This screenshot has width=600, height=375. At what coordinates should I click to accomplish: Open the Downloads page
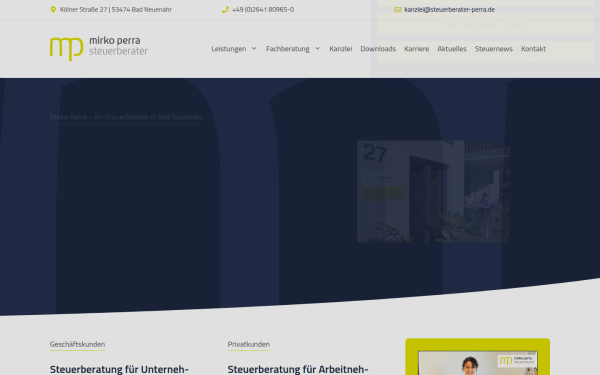point(378,49)
